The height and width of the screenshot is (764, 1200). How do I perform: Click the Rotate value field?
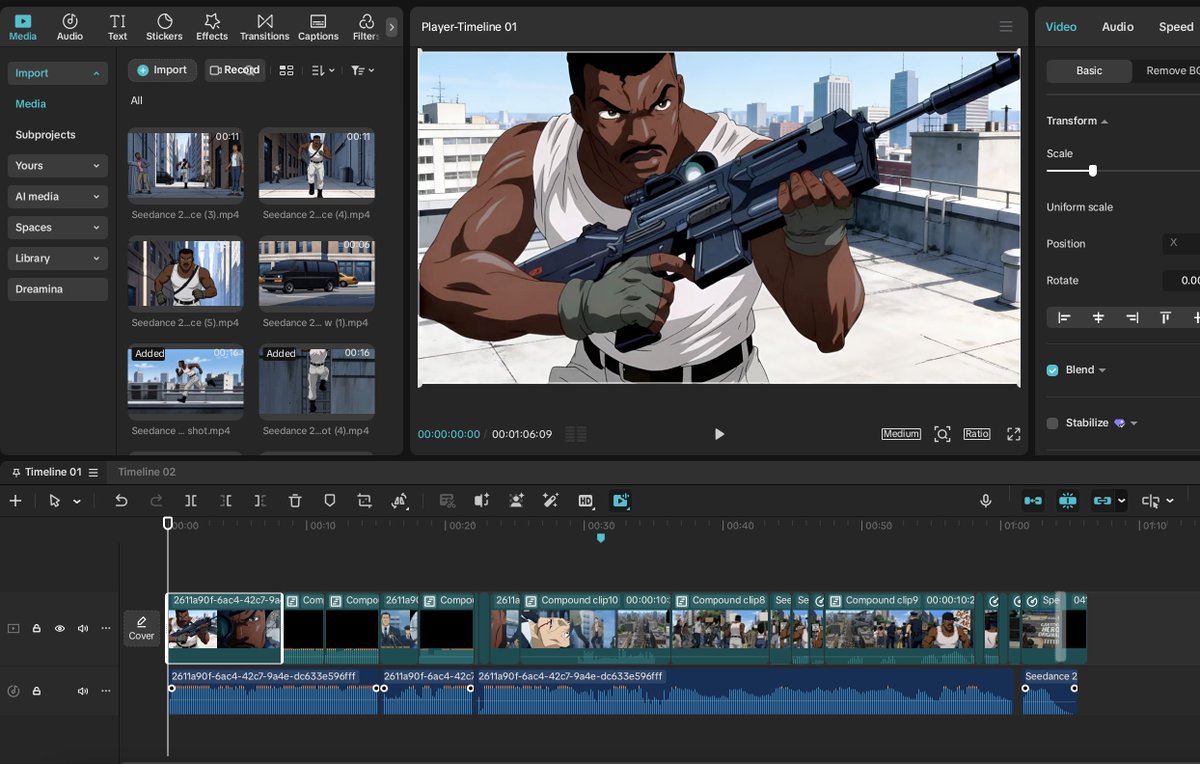1182,281
